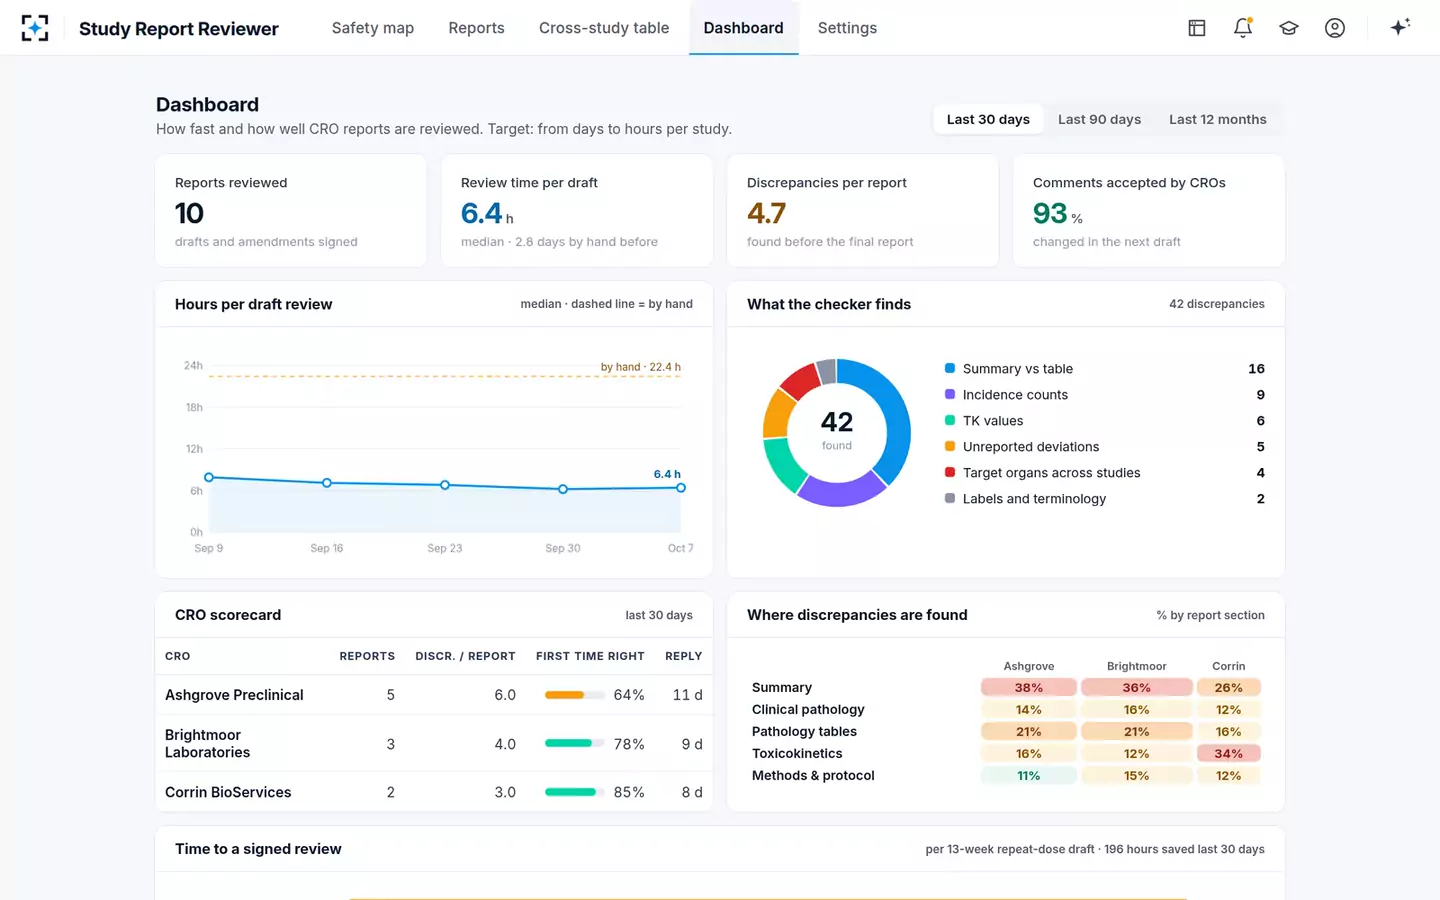
Task: Click the Labels and terminology gray swatch
Action: click(x=950, y=498)
